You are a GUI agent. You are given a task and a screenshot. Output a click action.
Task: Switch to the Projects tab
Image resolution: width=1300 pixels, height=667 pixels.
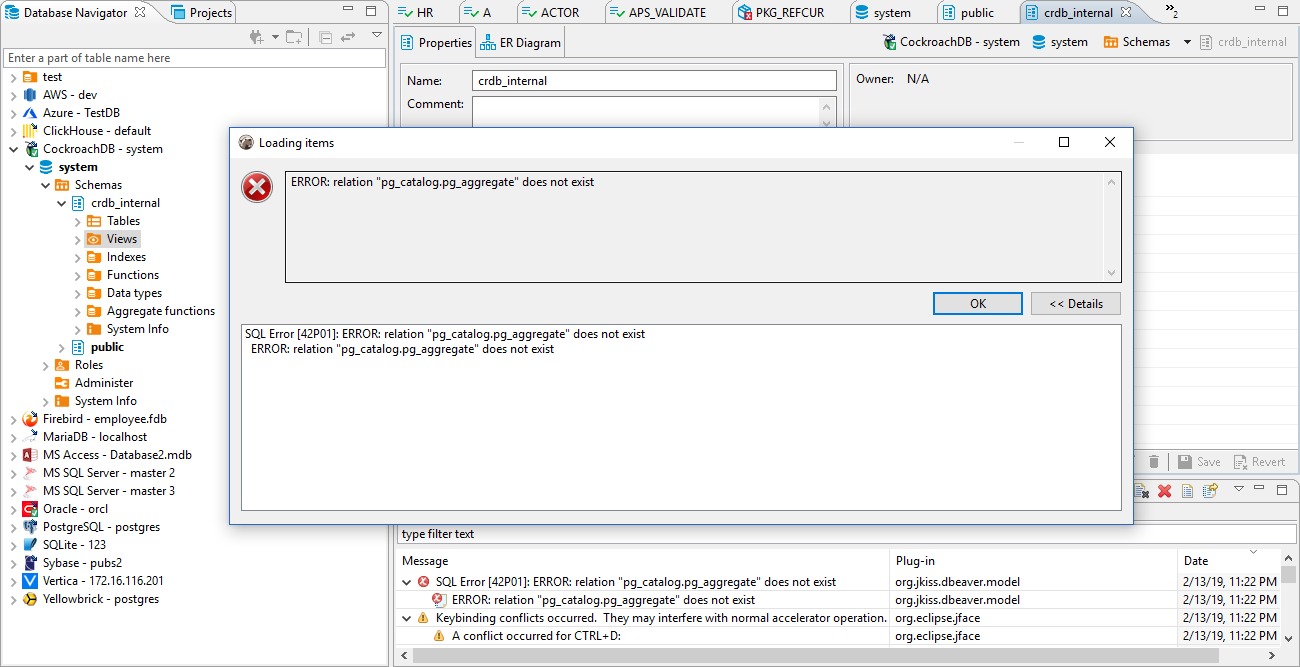(202, 12)
